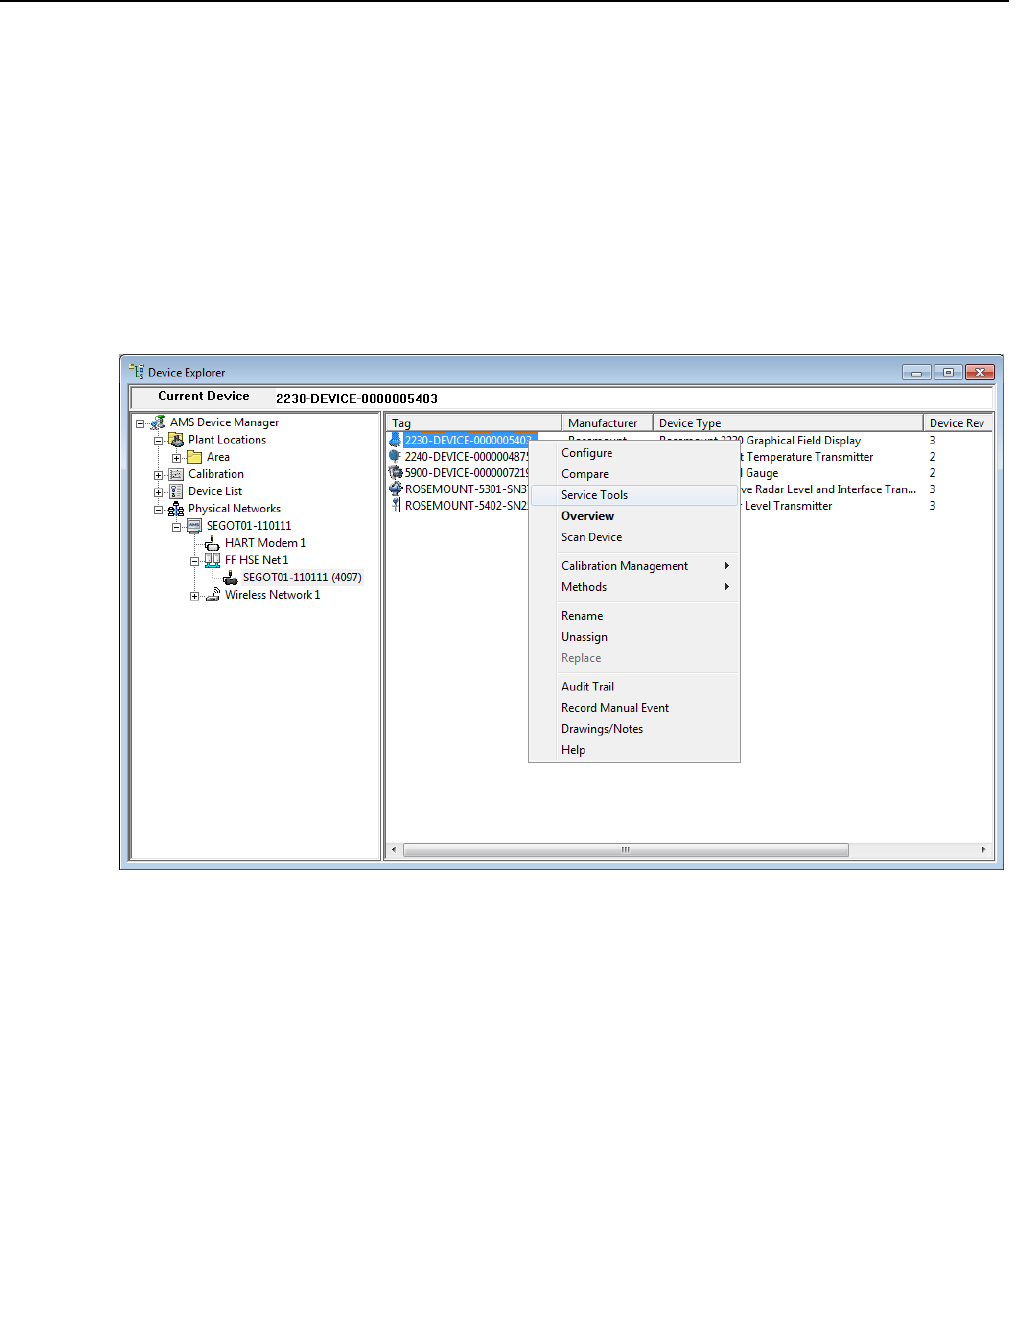The image size is (1027, 1322).
Task: Select HART Modem 1 tree label
Action: coord(265,543)
